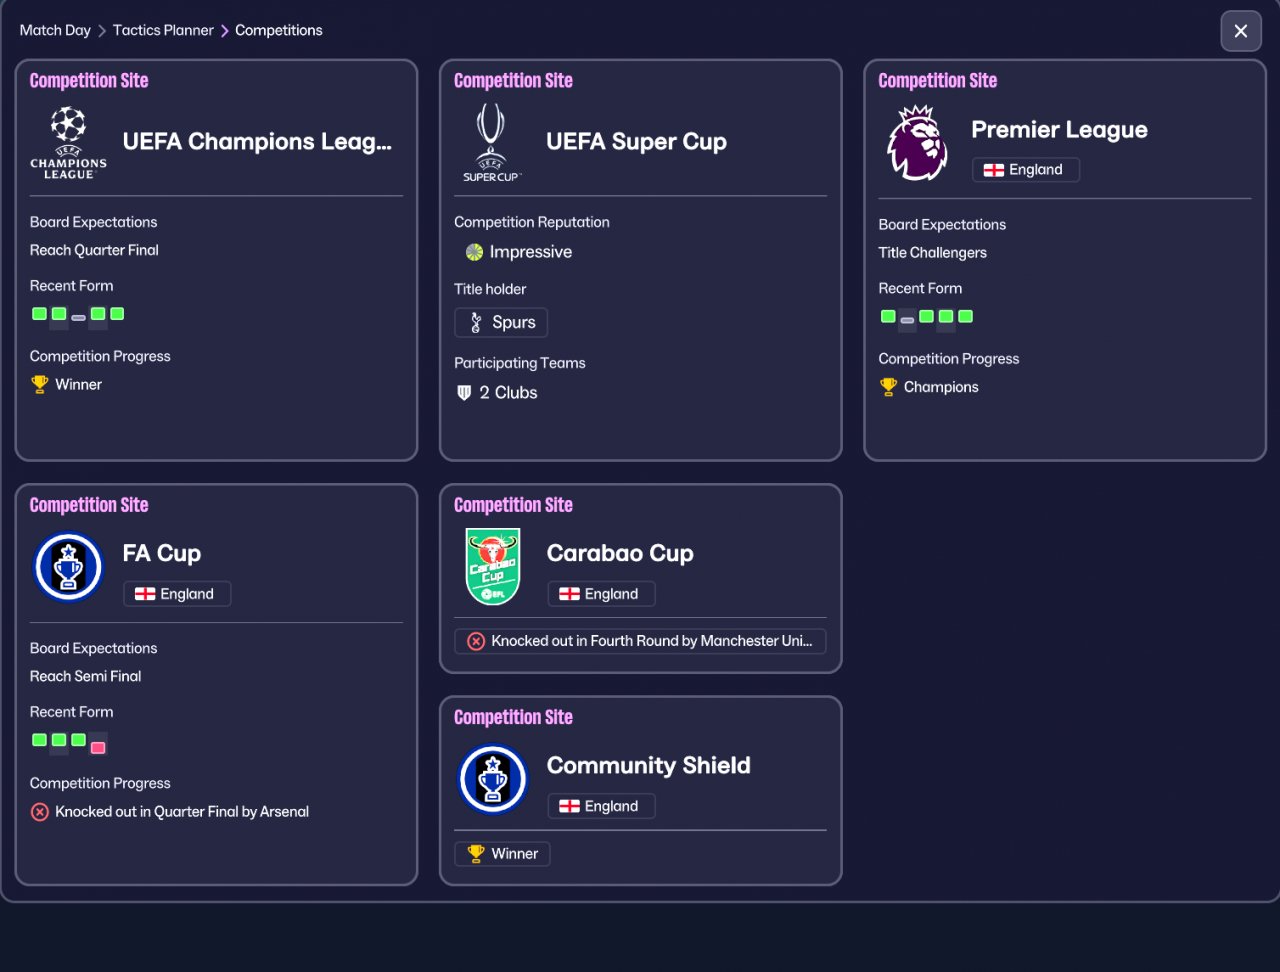Click the FA Cup recent form indicators

point(69,742)
